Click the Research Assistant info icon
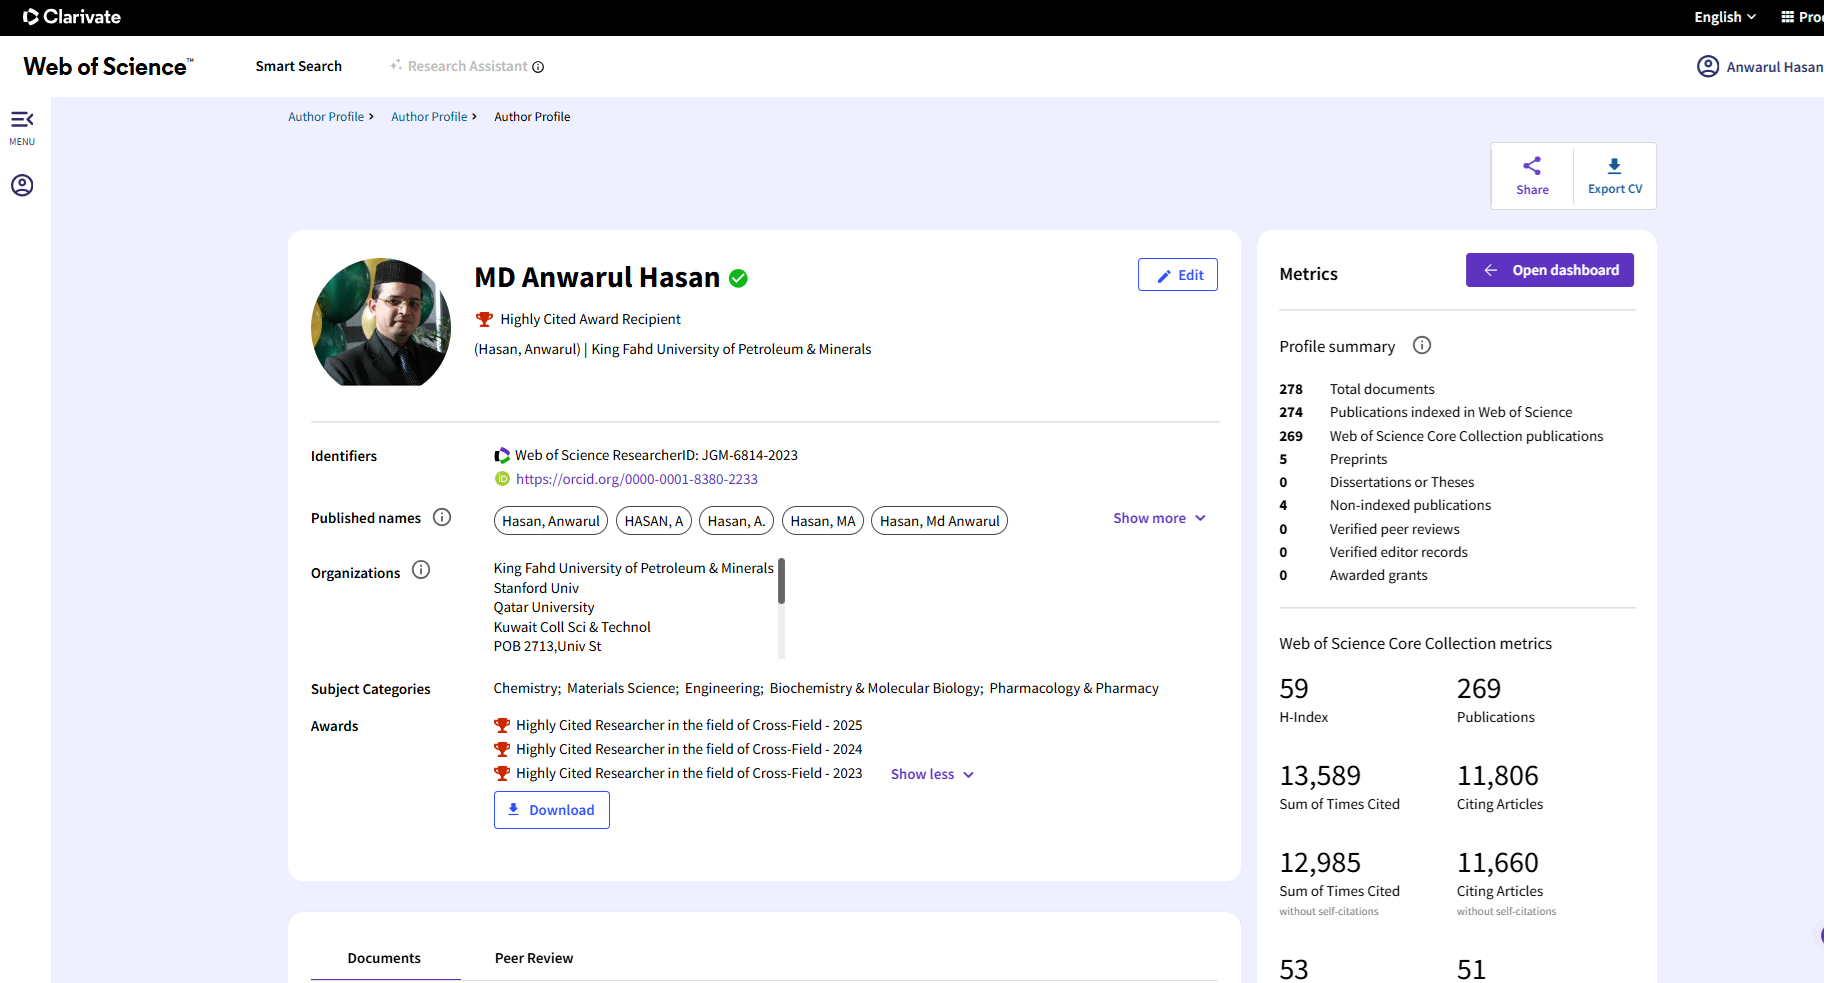 tap(538, 67)
